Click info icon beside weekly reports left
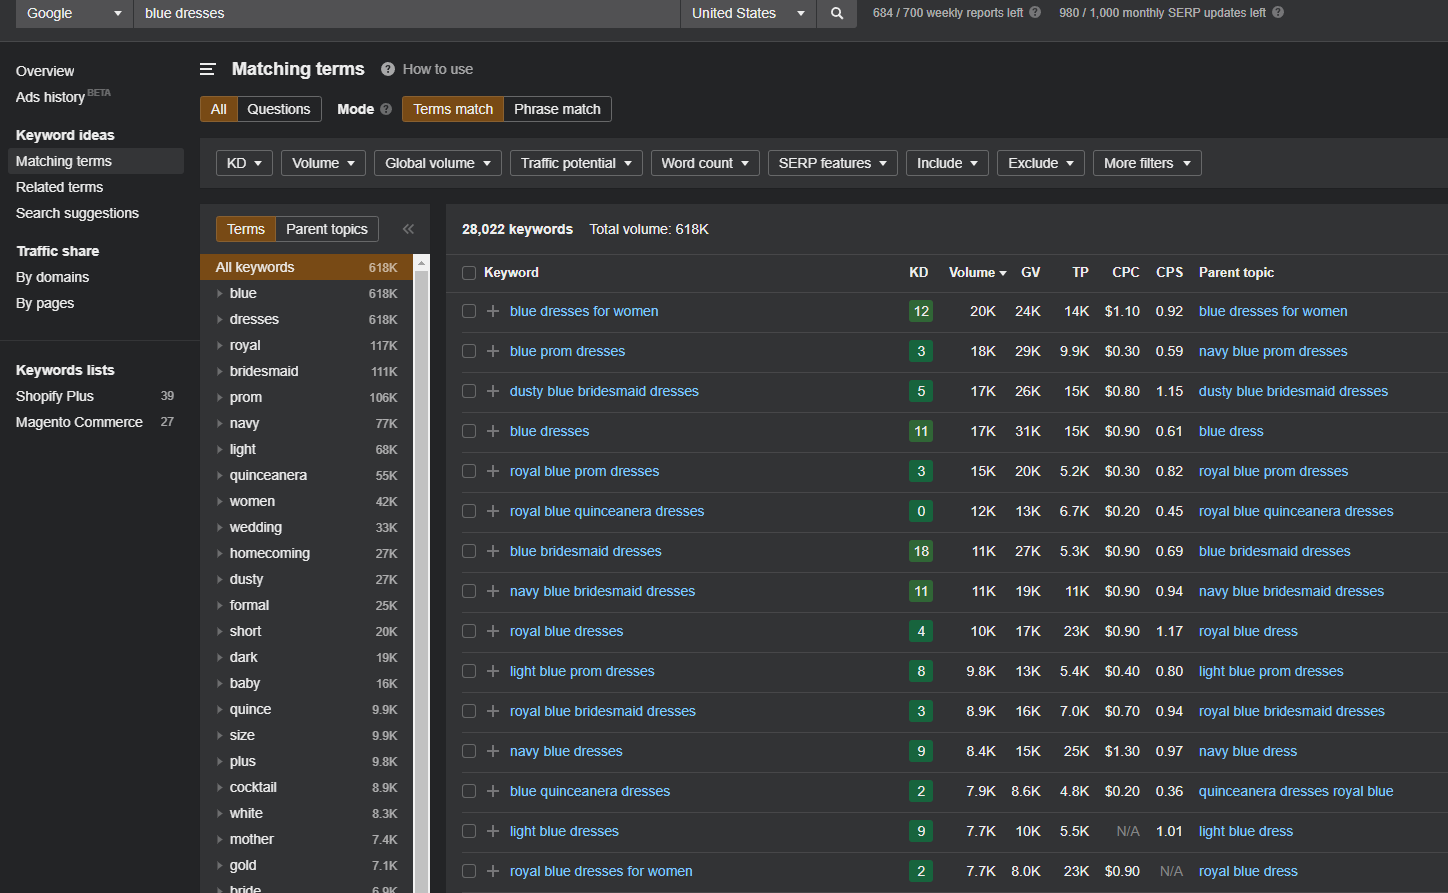 point(1035,13)
